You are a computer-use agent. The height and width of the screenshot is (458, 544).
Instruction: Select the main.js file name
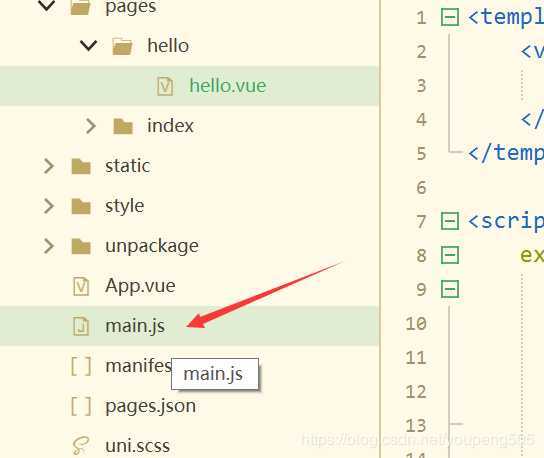tap(135, 326)
